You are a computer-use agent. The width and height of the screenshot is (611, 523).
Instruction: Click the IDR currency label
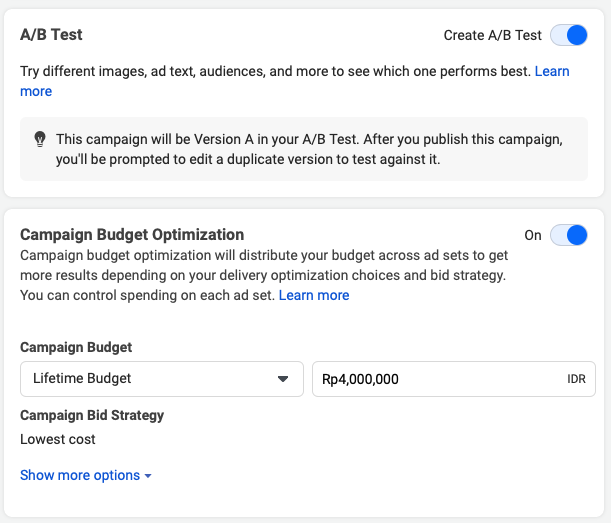tap(576, 379)
